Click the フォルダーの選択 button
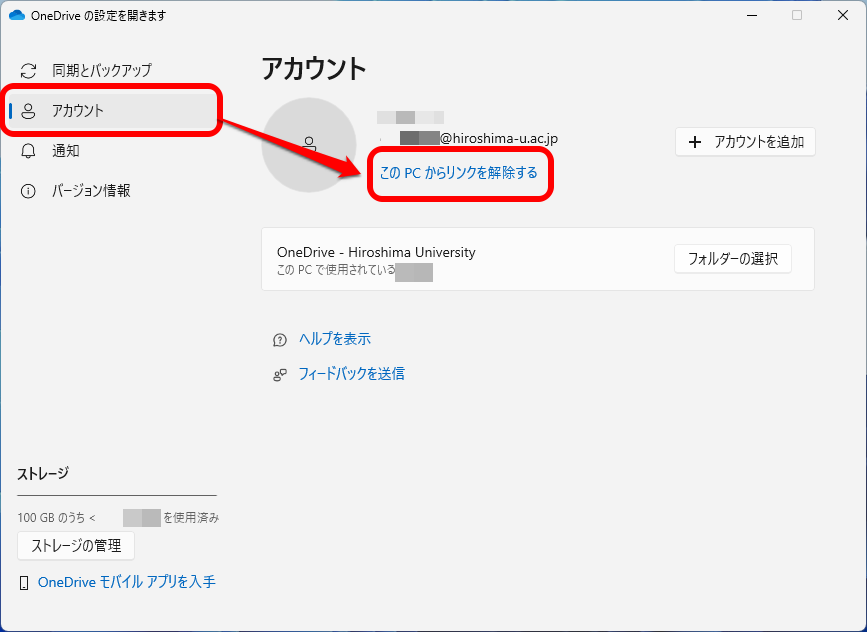Viewport: 867px width, 632px height. point(733,259)
